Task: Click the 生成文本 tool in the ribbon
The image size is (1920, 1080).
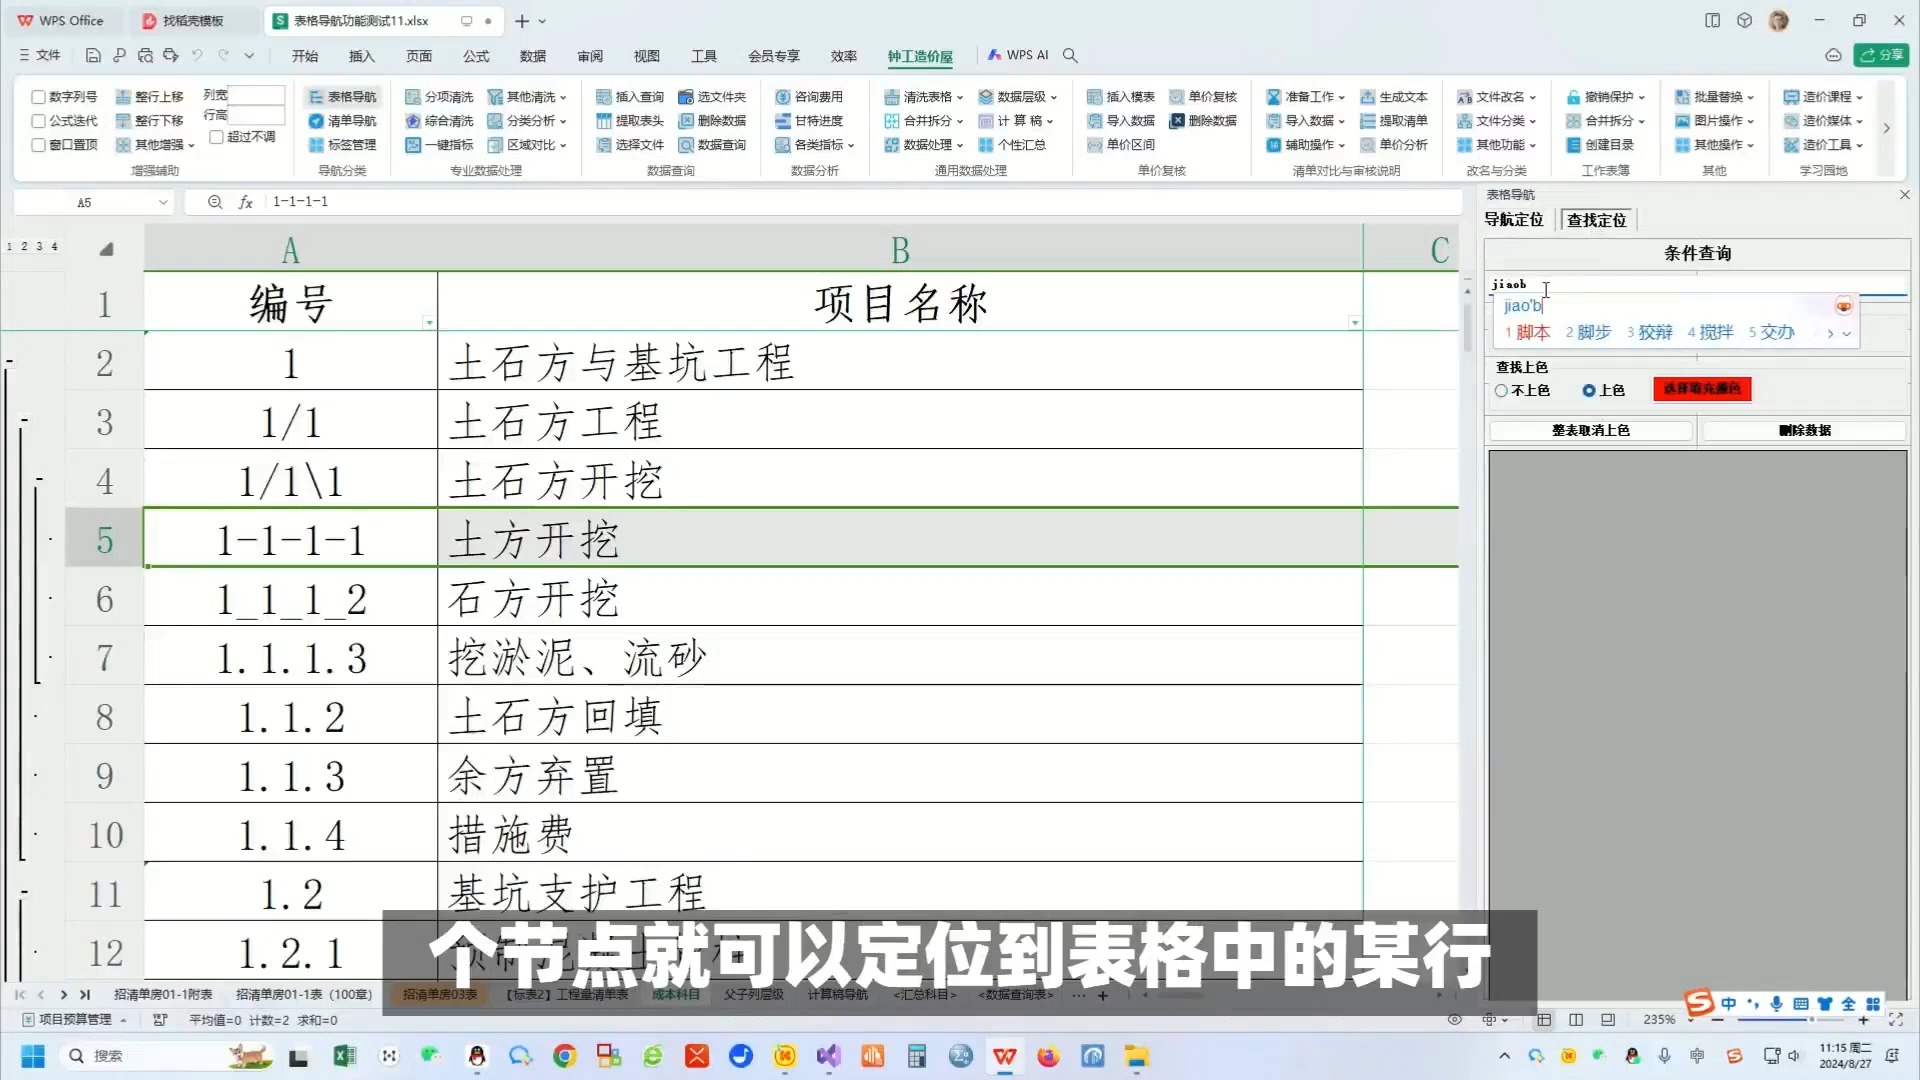Action: click(x=1394, y=96)
